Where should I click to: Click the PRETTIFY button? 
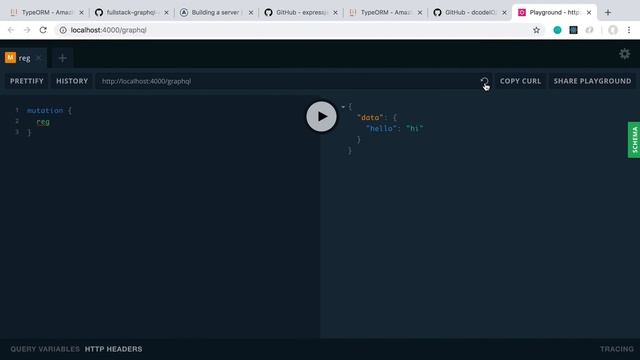pyautogui.click(x=27, y=81)
